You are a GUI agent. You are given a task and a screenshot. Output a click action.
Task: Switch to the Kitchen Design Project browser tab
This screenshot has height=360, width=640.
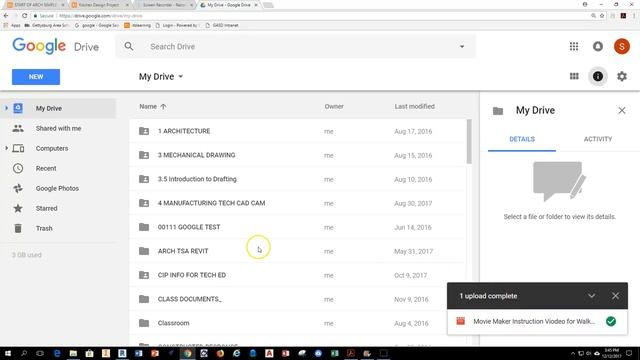tap(99, 5)
